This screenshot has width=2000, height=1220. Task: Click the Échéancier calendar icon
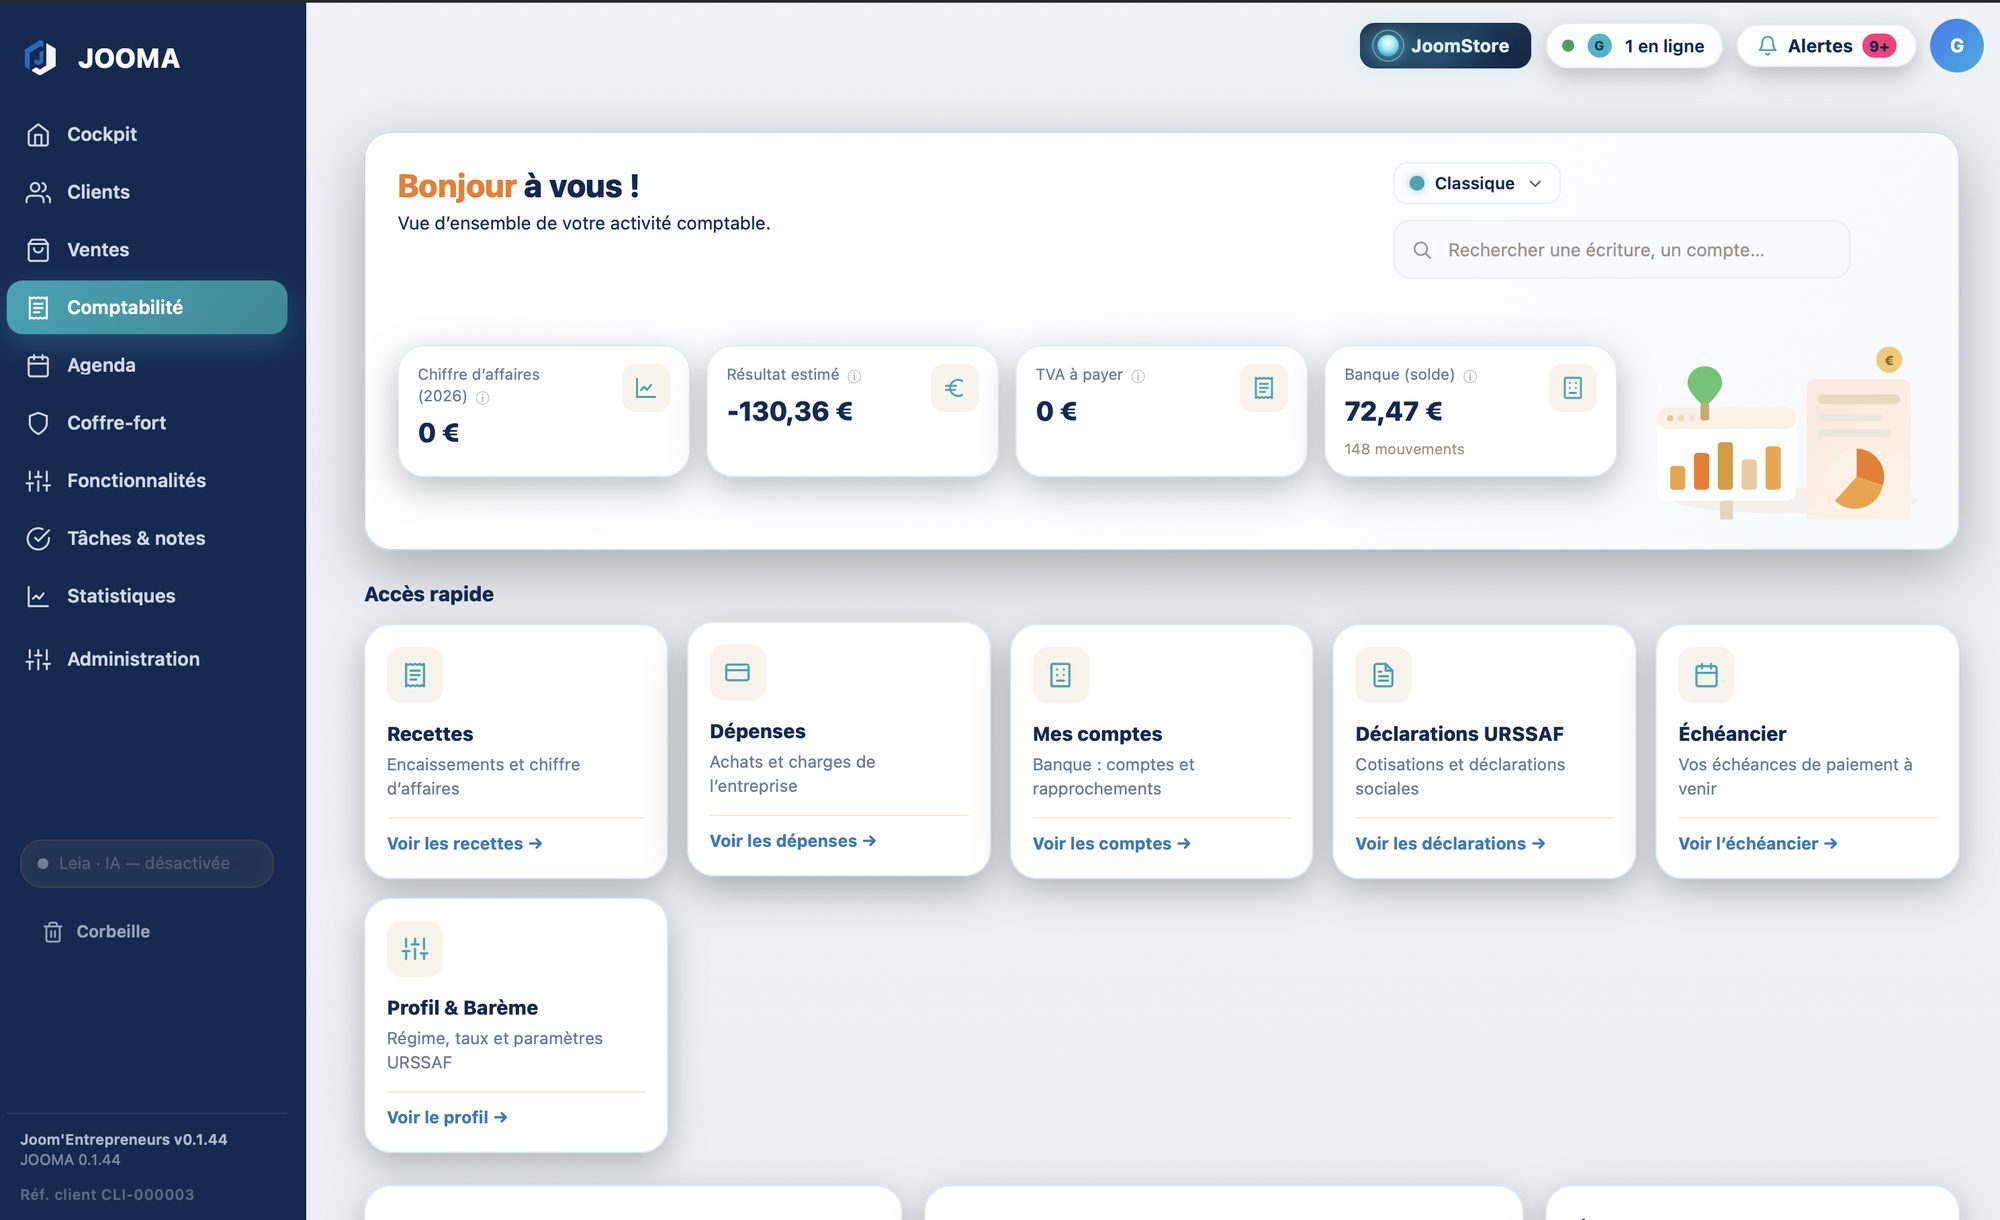[x=1706, y=675]
